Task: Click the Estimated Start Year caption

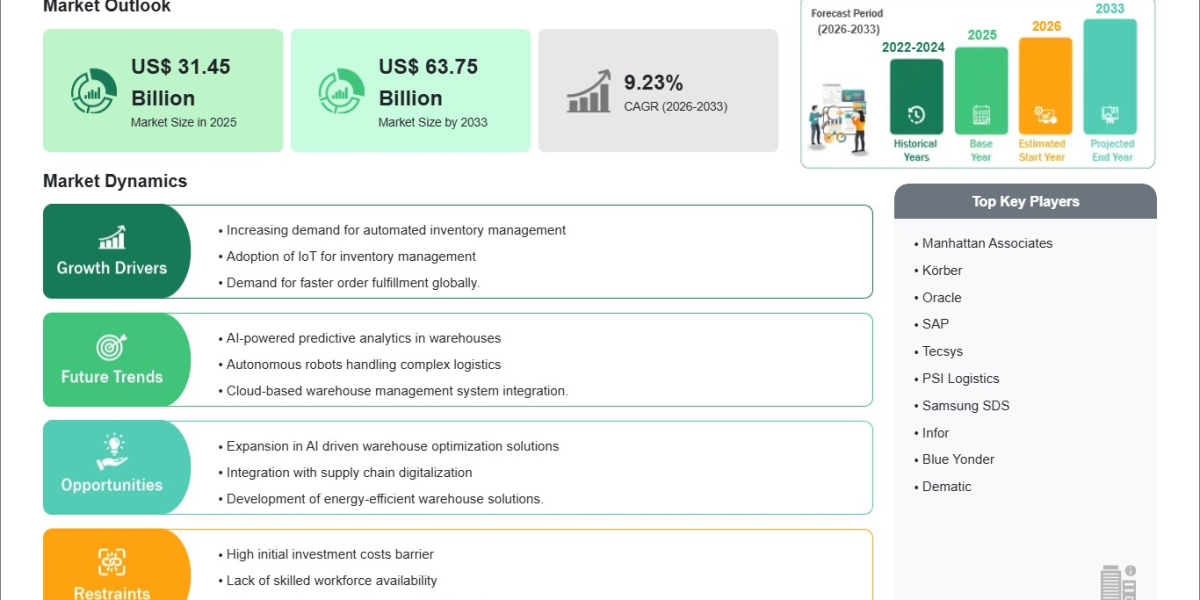Action: (1042, 150)
